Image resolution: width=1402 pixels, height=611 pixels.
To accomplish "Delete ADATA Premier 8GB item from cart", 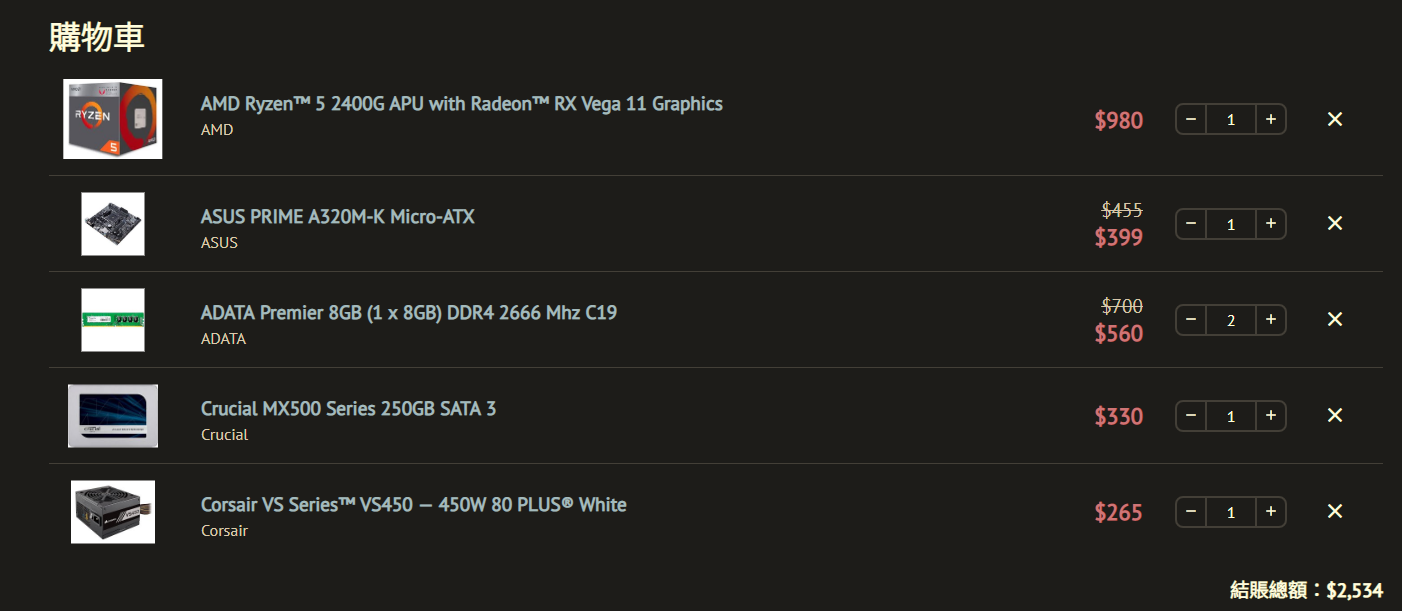I will click(1334, 319).
